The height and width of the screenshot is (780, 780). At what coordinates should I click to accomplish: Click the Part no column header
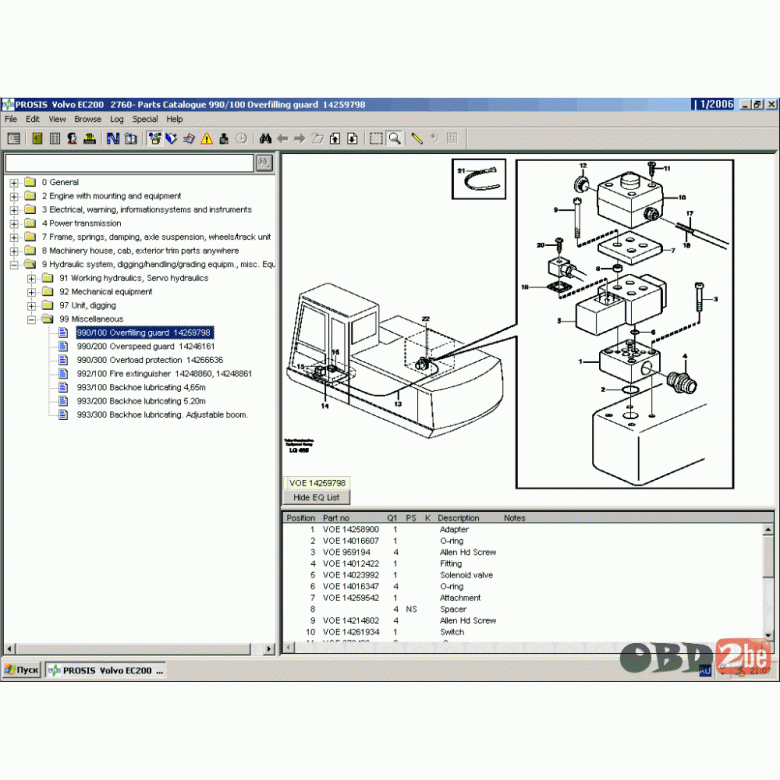pos(336,518)
